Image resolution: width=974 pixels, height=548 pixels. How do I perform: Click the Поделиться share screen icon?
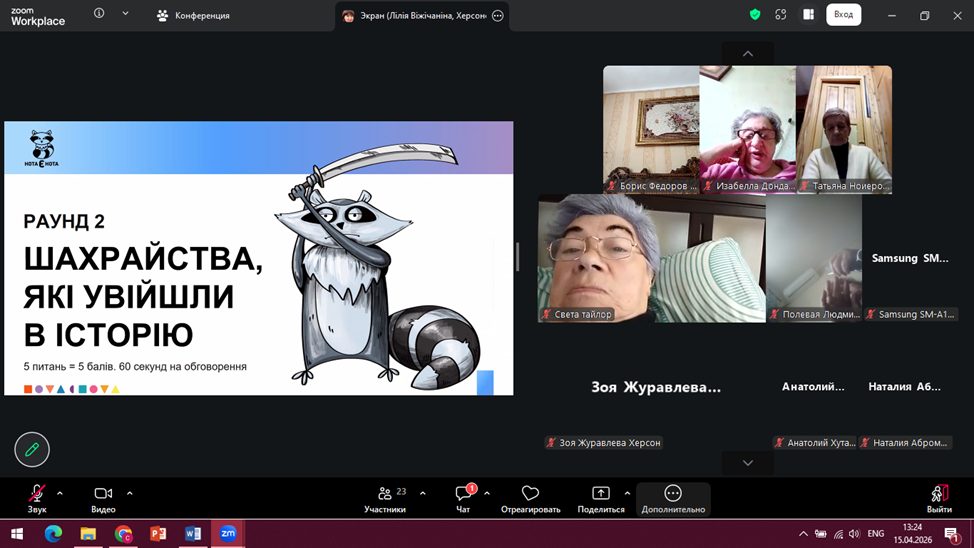[x=600, y=494]
